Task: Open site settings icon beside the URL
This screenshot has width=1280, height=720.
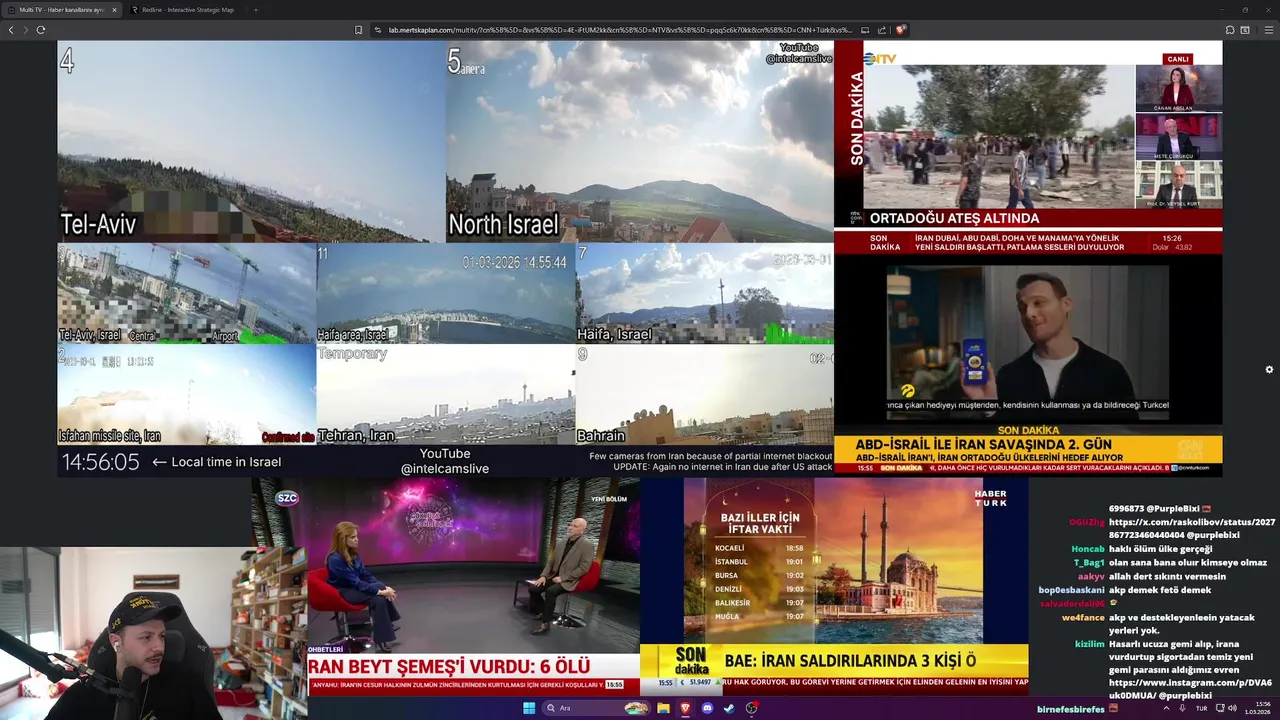Action: [379, 30]
